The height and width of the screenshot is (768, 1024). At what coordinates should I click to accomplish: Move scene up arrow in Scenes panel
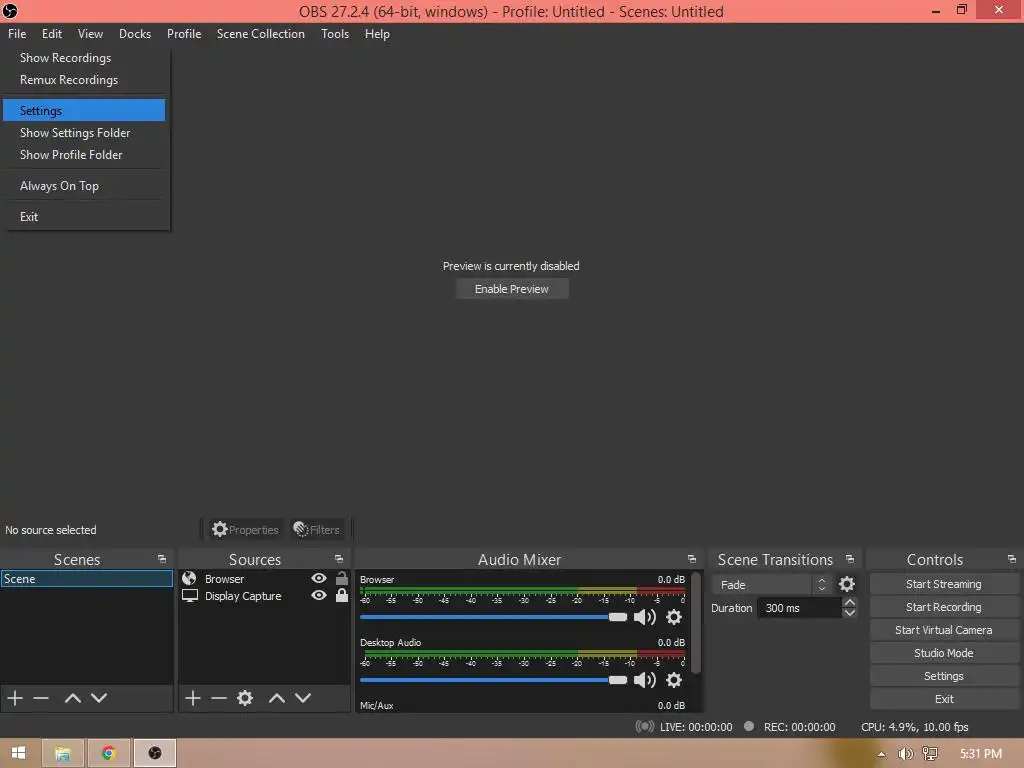click(x=72, y=698)
